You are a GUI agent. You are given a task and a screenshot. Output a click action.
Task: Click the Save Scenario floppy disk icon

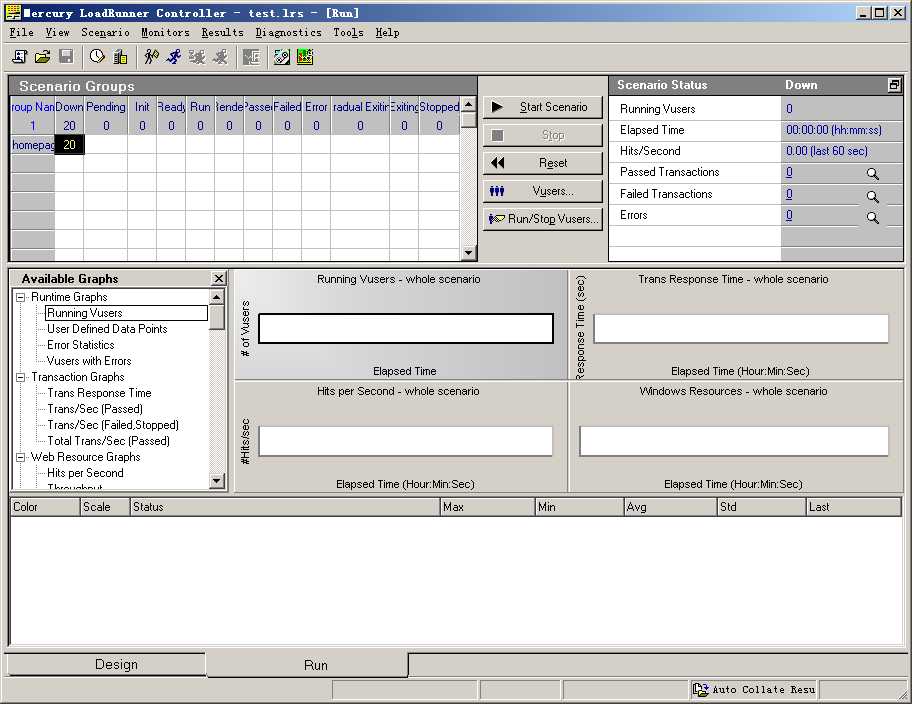pyautogui.click(x=66, y=56)
